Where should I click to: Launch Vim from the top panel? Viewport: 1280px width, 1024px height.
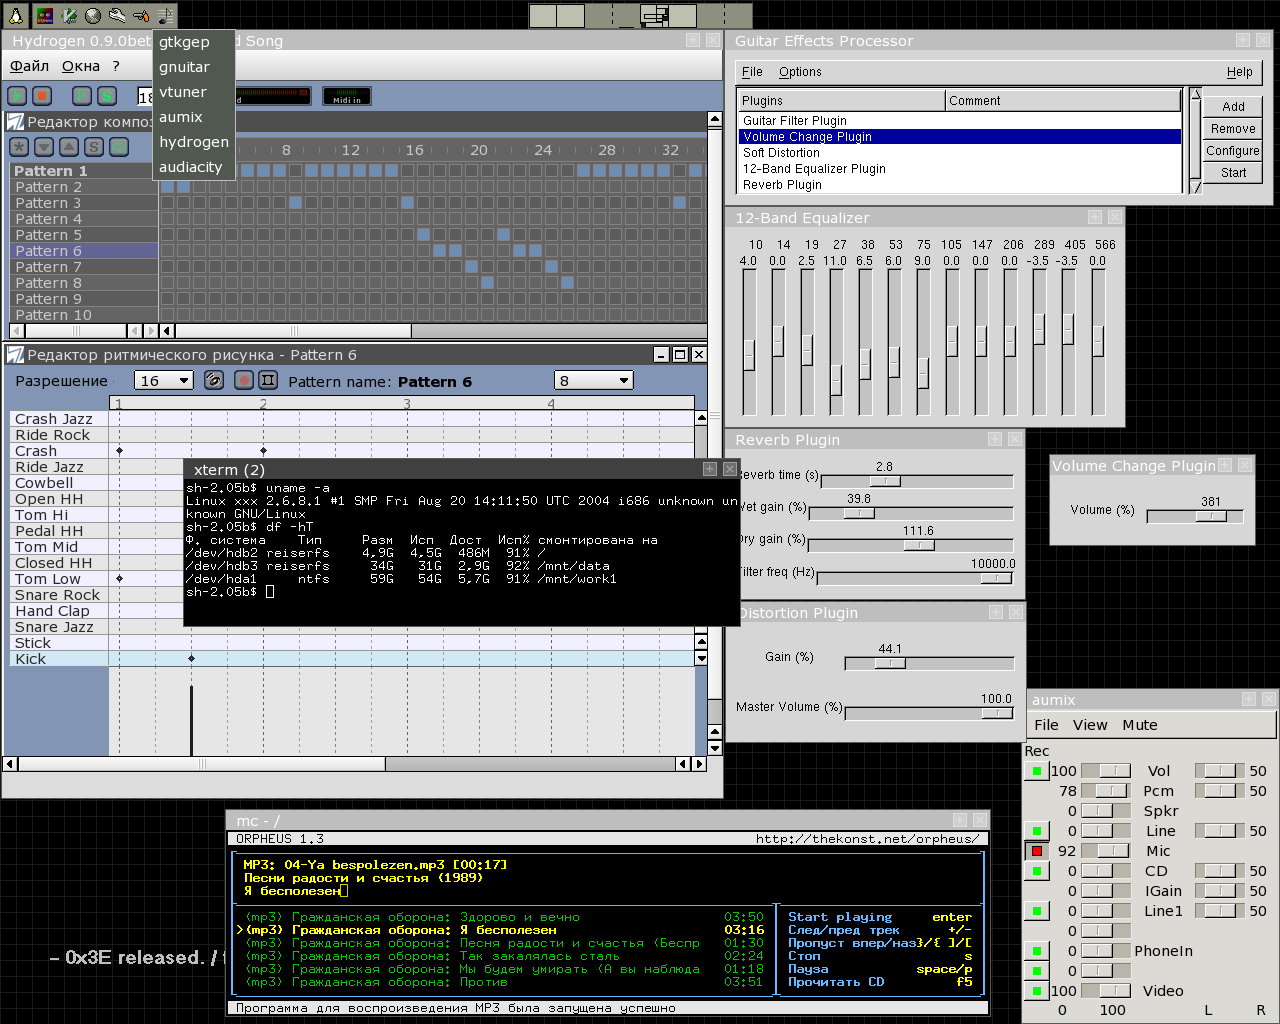click(69, 15)
